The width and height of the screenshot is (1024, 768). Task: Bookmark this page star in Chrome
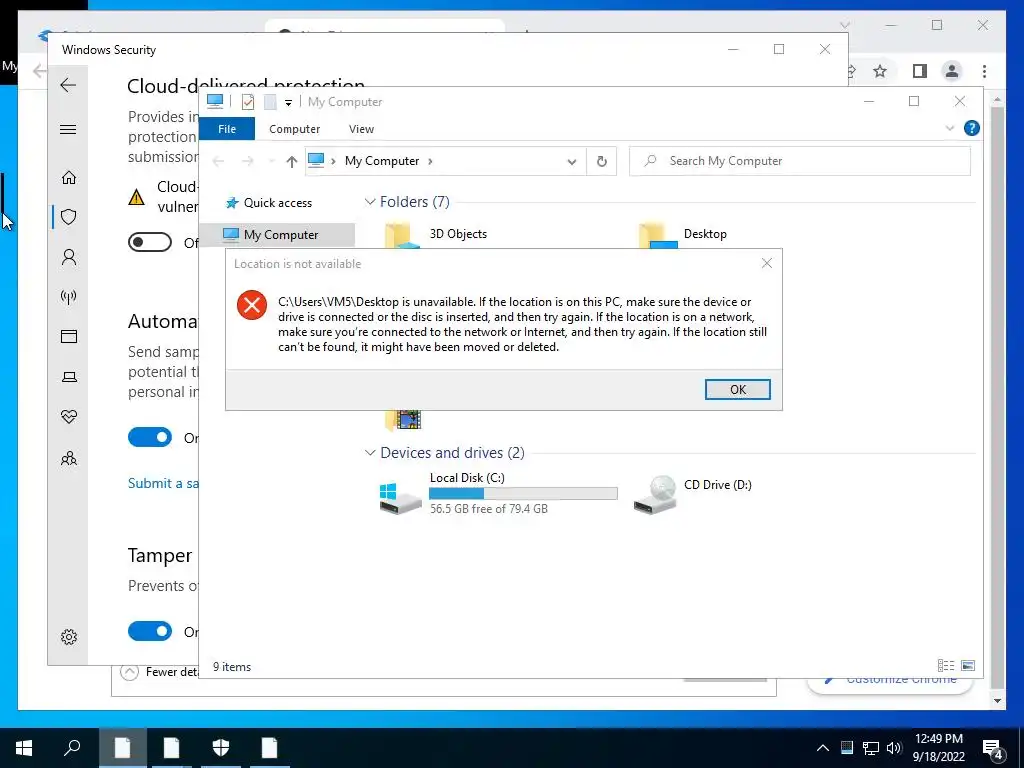(880, 71)
